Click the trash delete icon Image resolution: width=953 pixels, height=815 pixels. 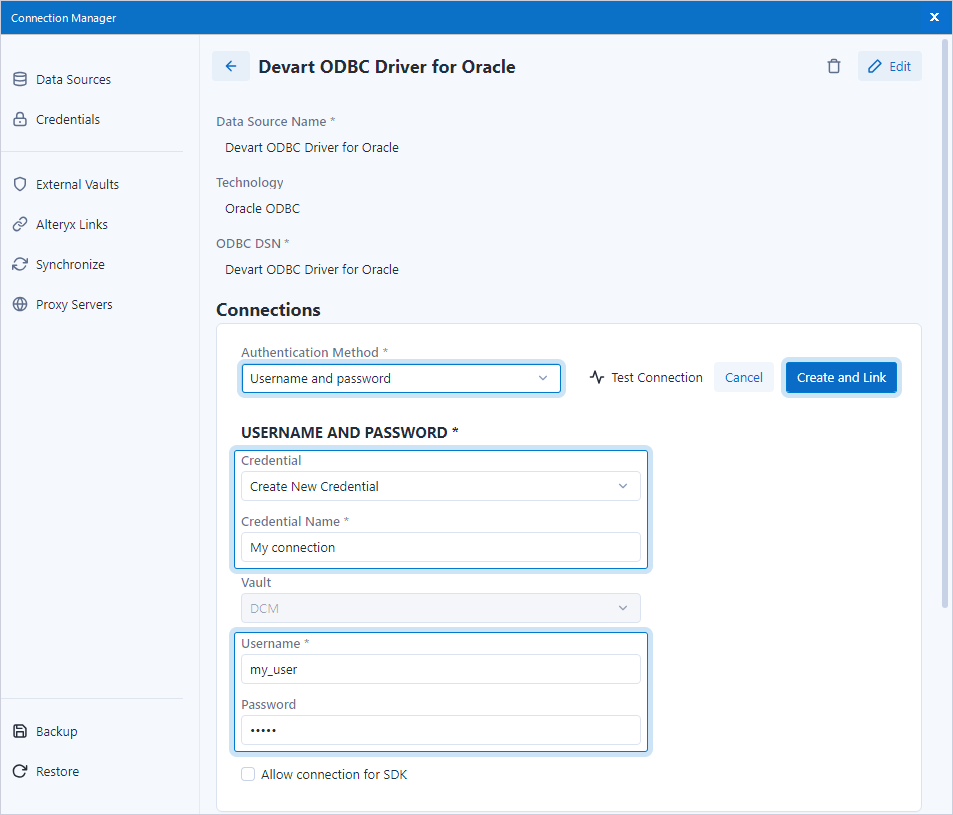(834, 67)
